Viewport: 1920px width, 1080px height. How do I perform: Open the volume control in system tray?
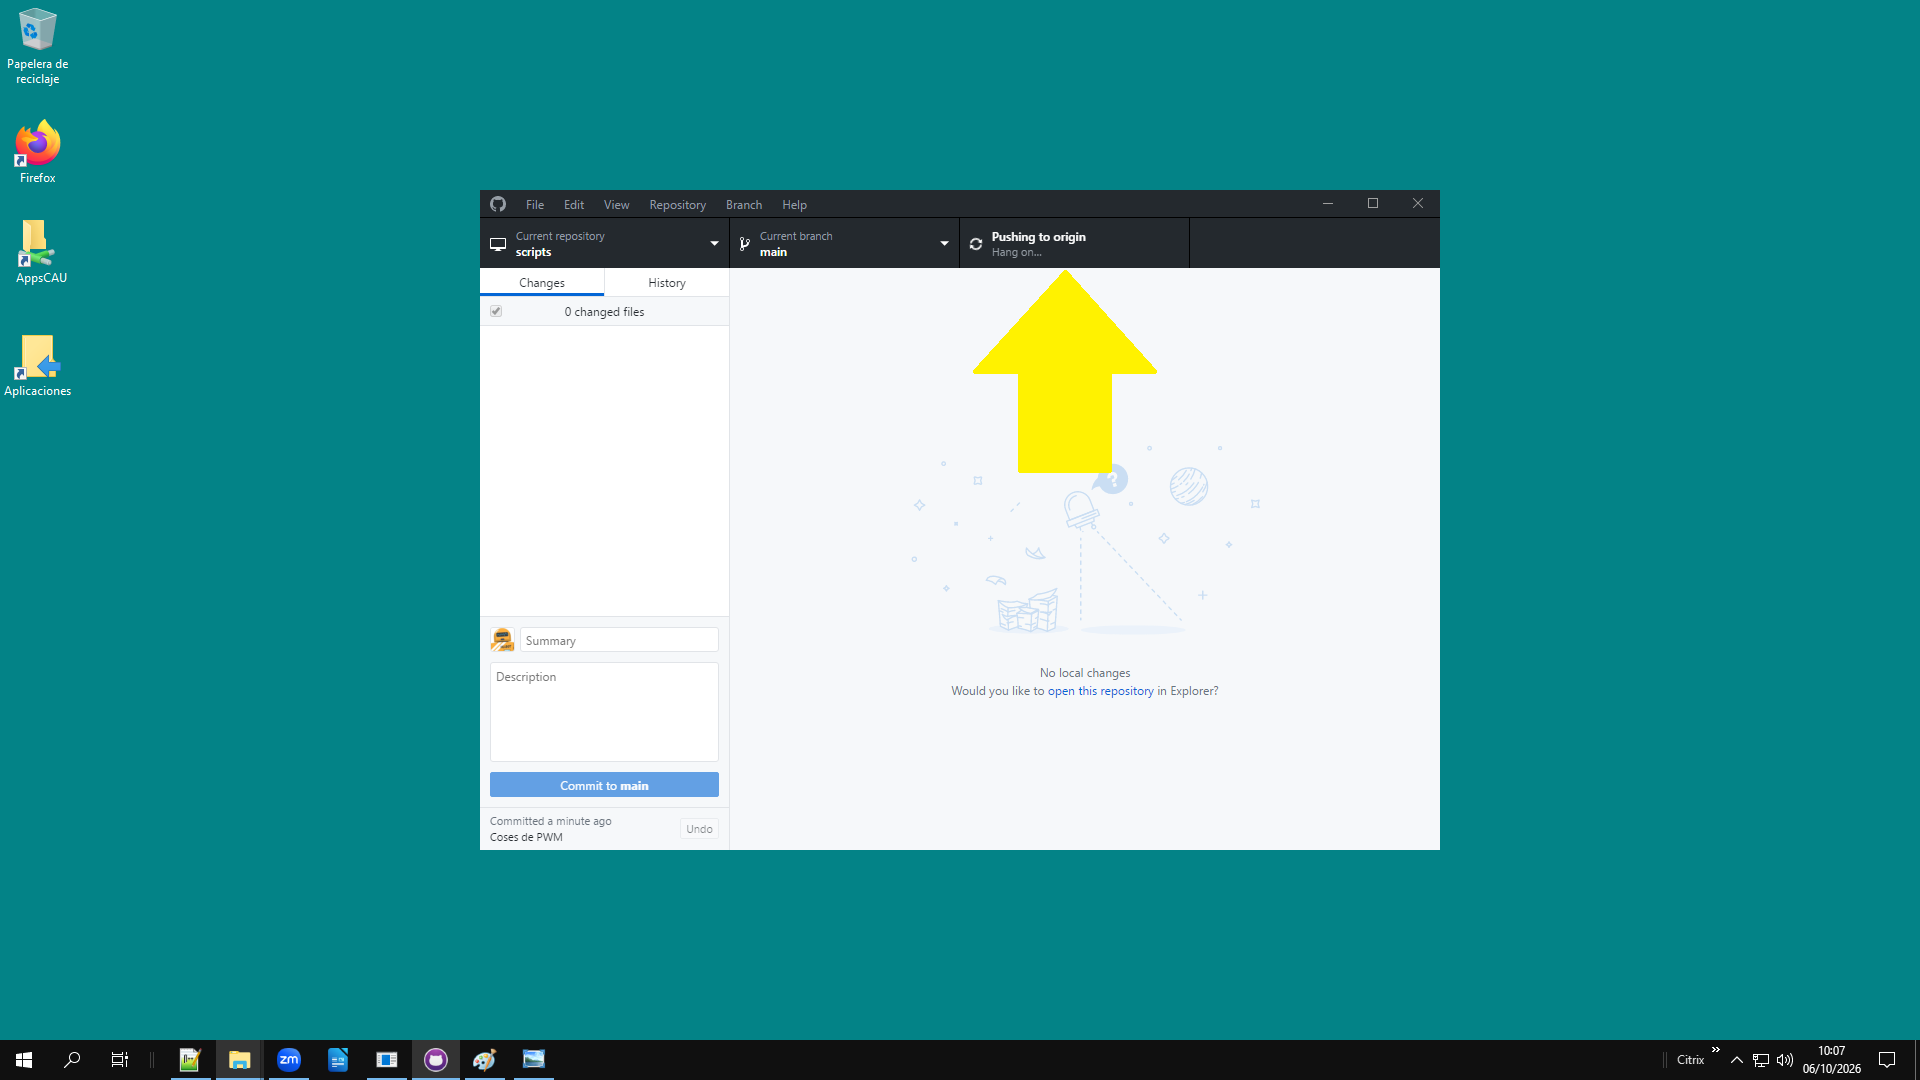(1785, 1060)
